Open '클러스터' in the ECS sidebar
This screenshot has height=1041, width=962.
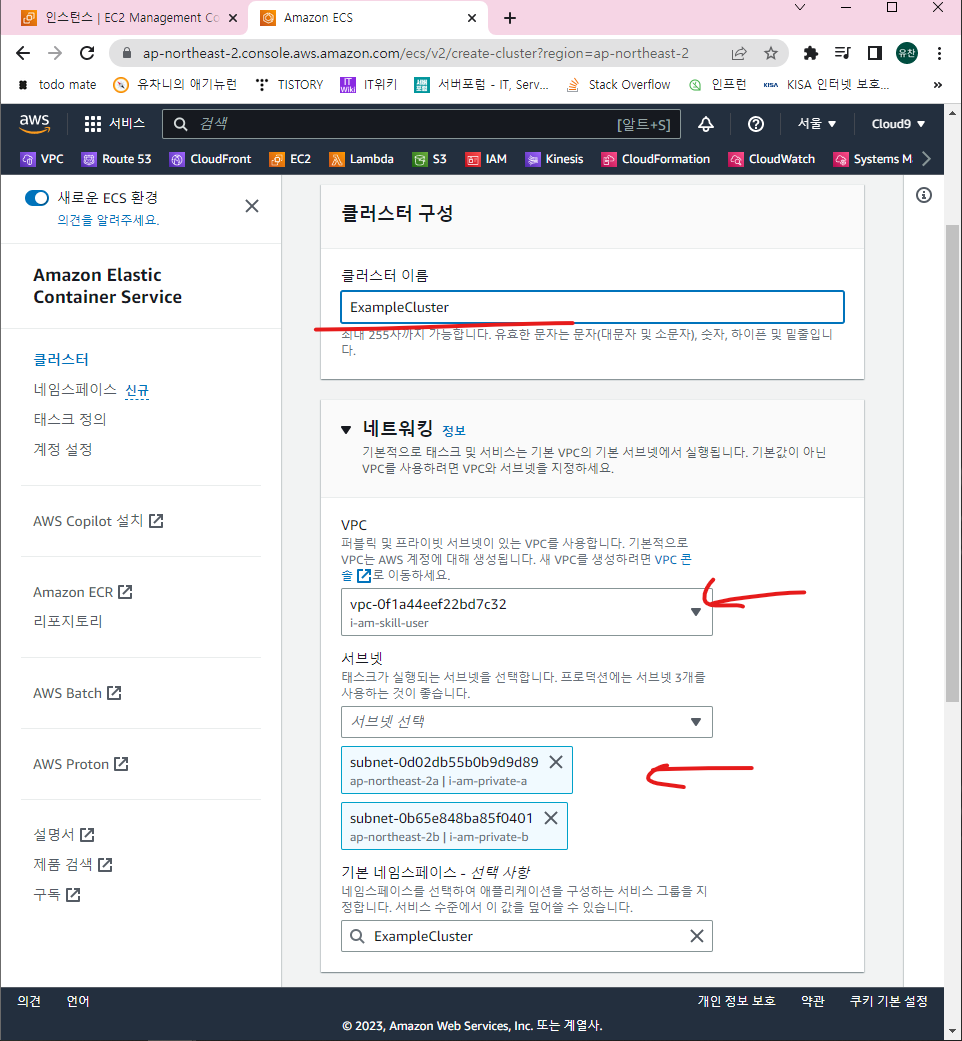click(x=61, y=360)
